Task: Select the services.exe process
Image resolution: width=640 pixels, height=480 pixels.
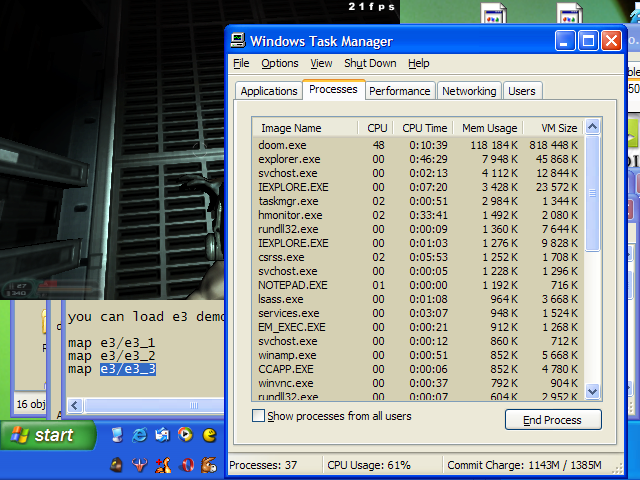Action: [x=418, y=313]
